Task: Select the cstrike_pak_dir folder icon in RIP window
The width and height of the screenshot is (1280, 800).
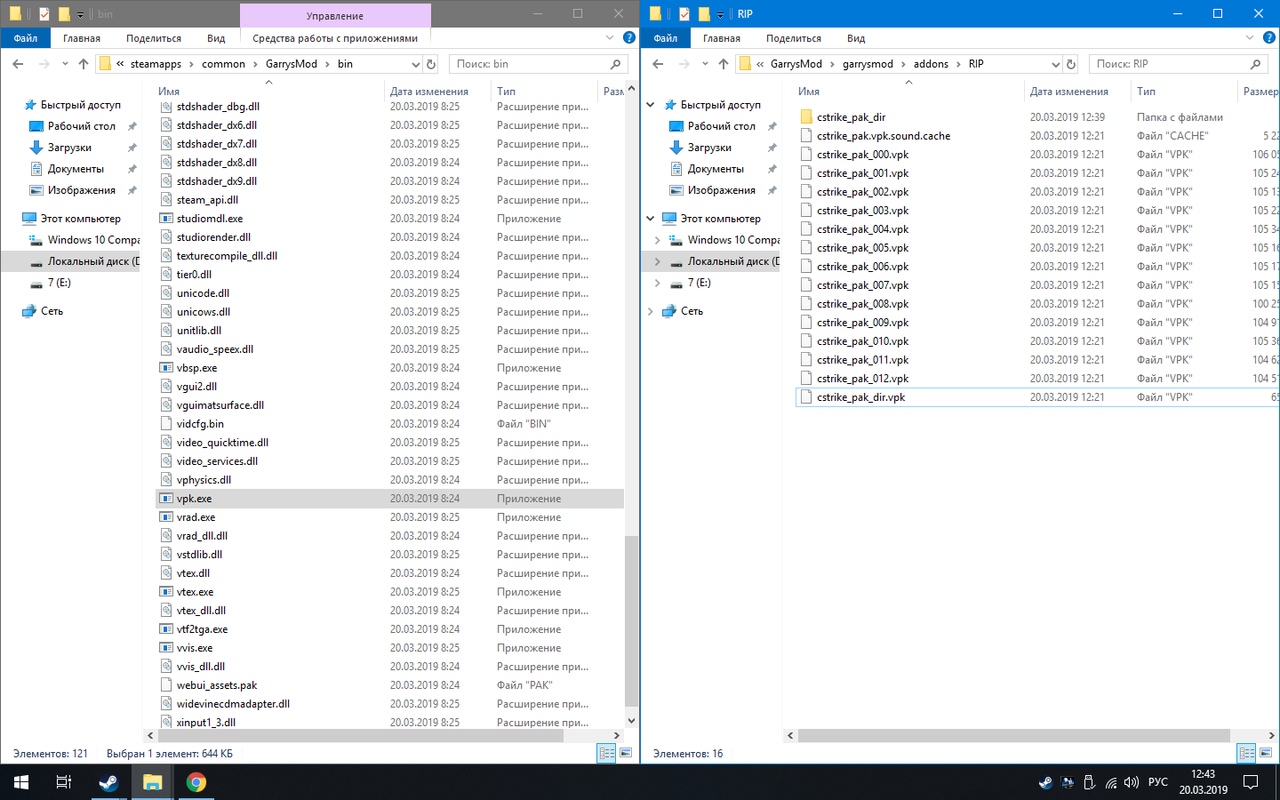Action: click(807, 117)
